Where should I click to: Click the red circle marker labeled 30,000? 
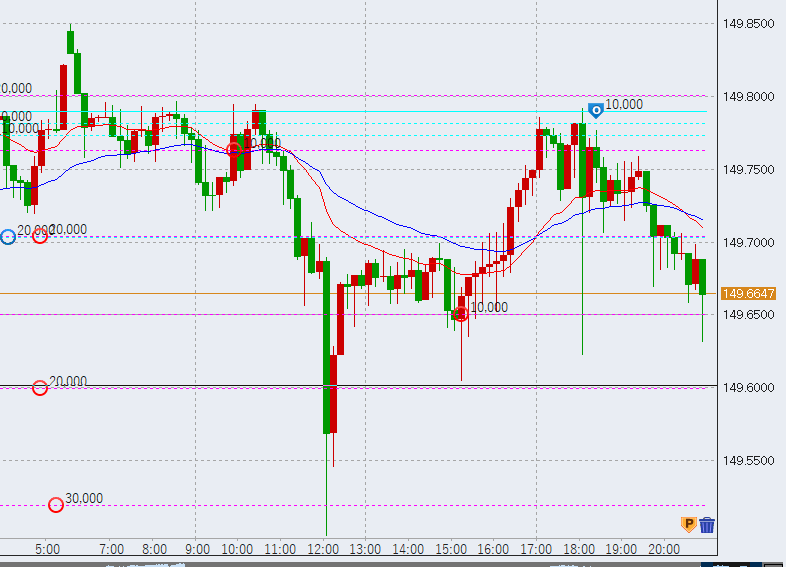(x=56, y=505)
